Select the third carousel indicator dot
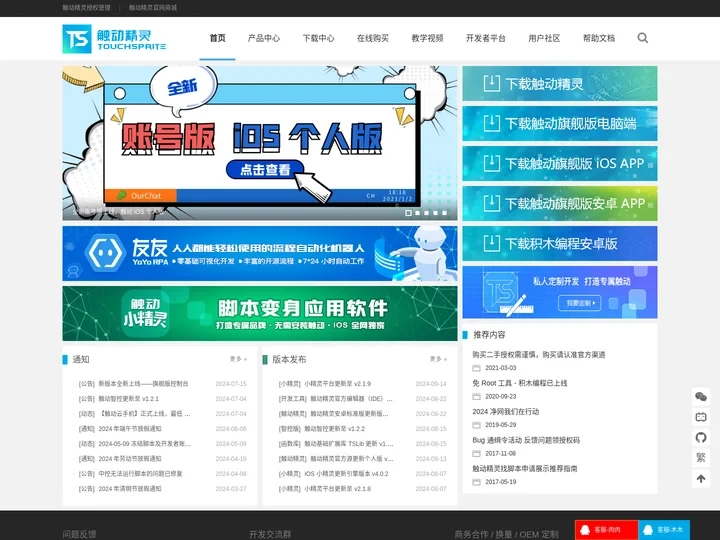The width and height of the screenshot is (720, 540). coord(427,213)
